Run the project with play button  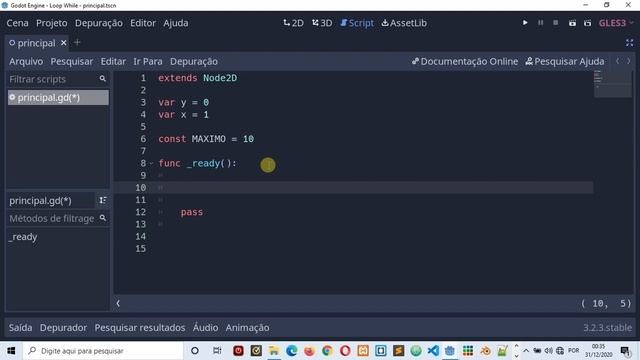coord(525,23)
